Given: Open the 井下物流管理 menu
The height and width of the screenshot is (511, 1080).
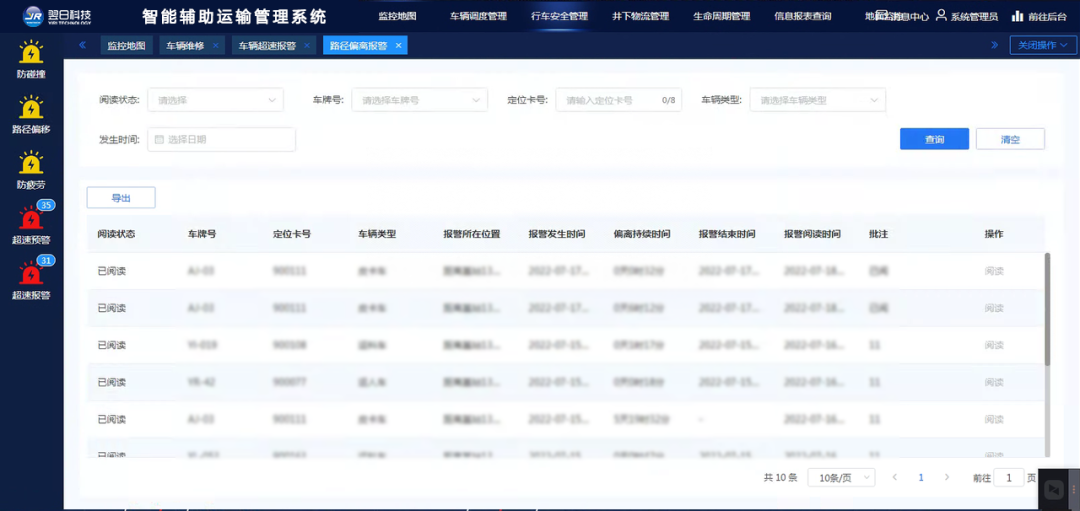Looking at the screenshot, I should 641,16.
